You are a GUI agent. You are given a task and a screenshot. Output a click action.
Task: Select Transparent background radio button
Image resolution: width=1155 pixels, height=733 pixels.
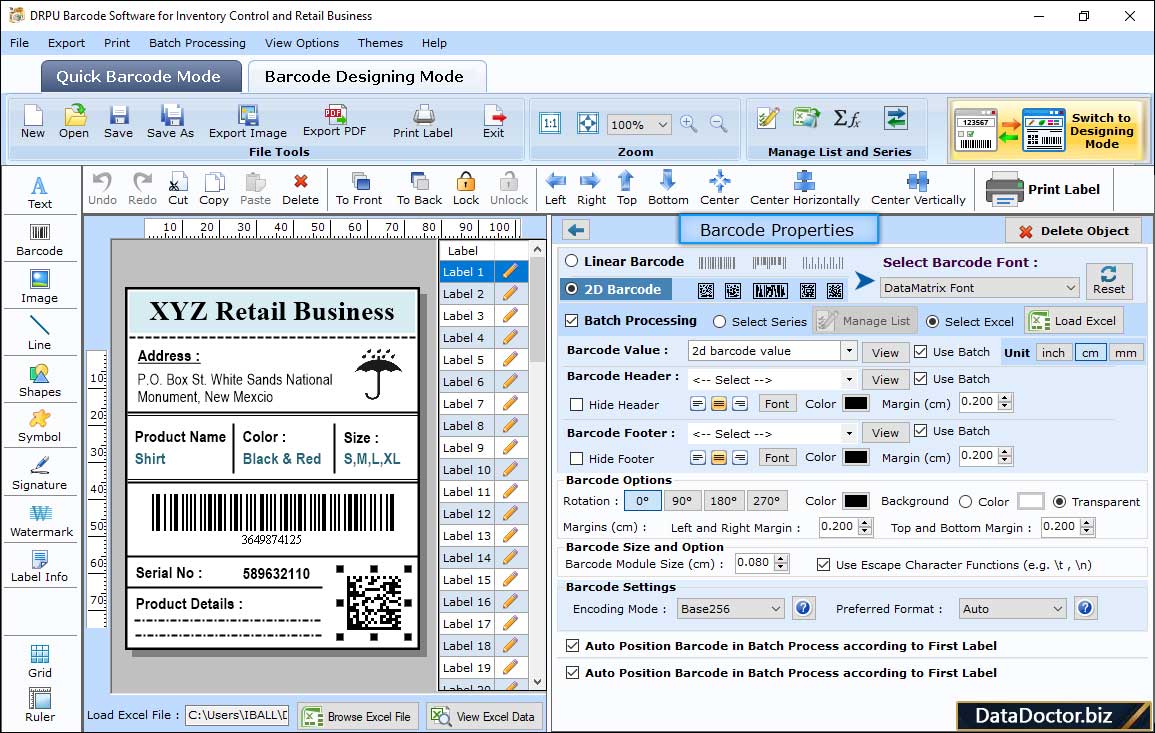(1059, 502)
